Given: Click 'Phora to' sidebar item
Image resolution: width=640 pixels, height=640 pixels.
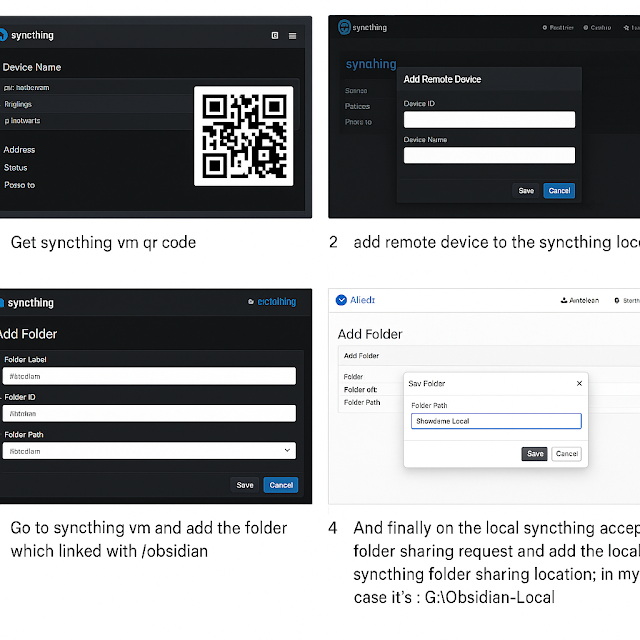Looking at the screenshot, I should (358, 122).
